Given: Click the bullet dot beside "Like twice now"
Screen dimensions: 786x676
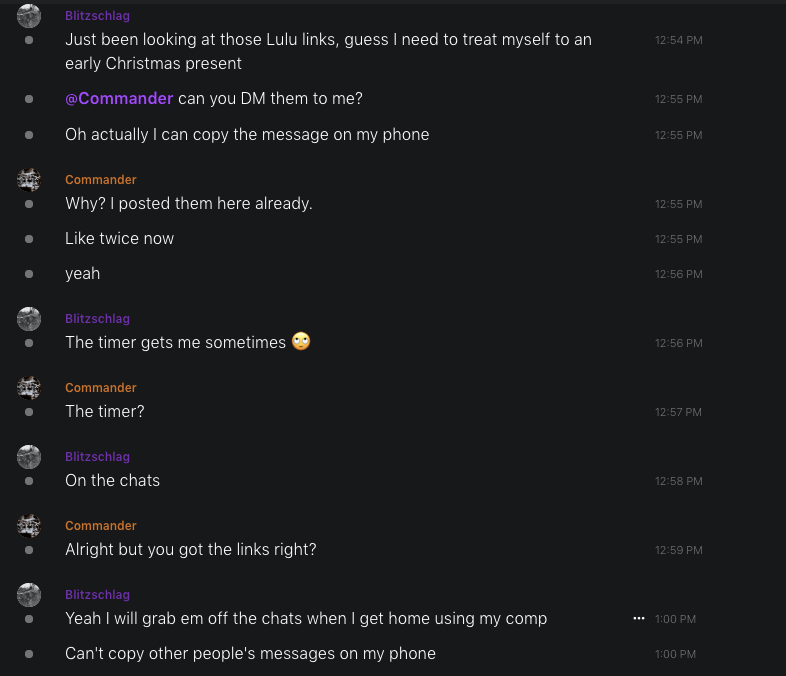Looking at the screenshot, I should (29, 239).
